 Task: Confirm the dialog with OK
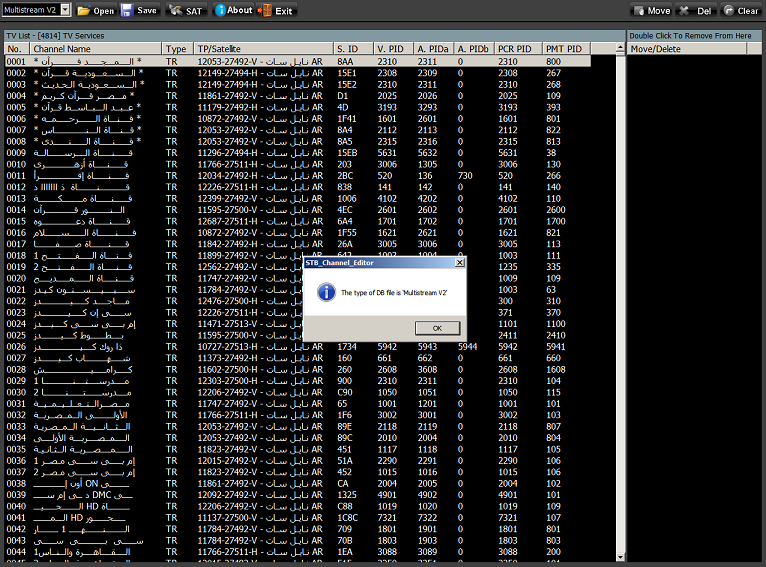click(x=437, y=328)
